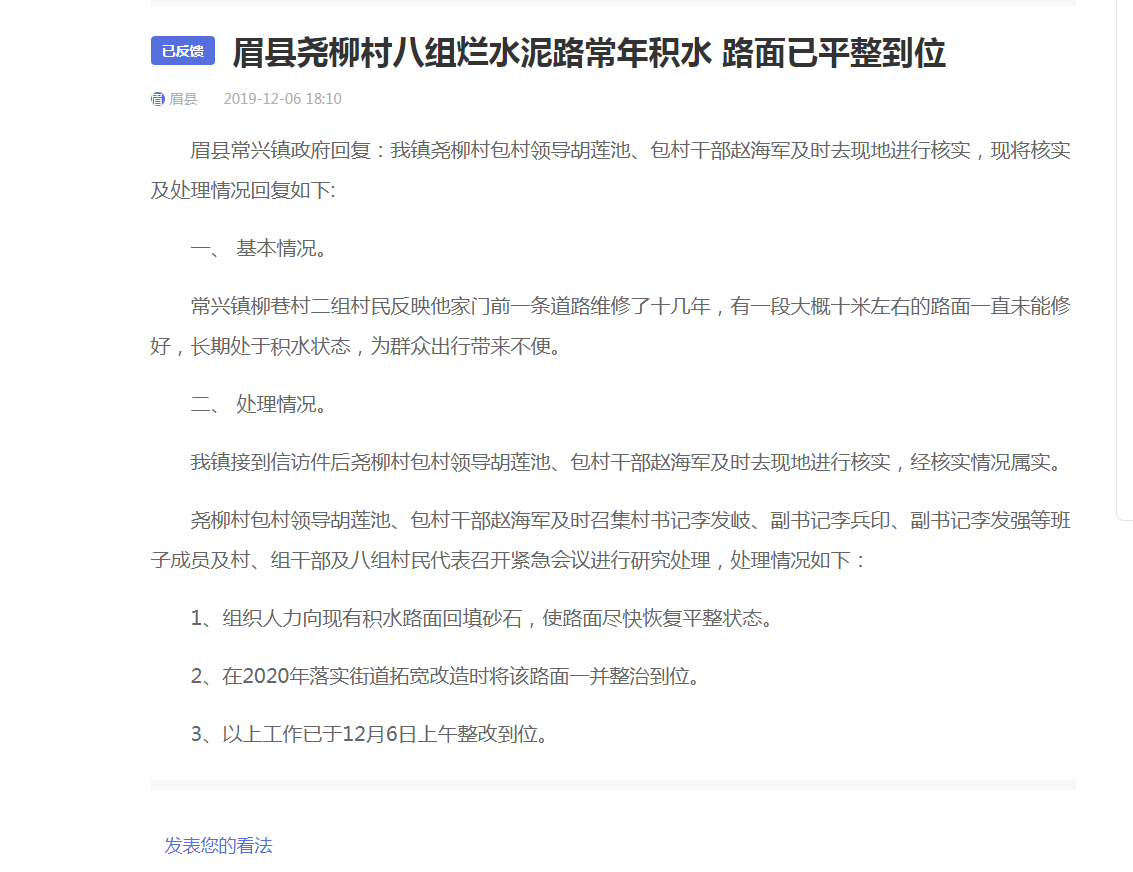Click the source icon beside 眉县
The height and width of the screenshot is (872, 1133).
[158, 99]
